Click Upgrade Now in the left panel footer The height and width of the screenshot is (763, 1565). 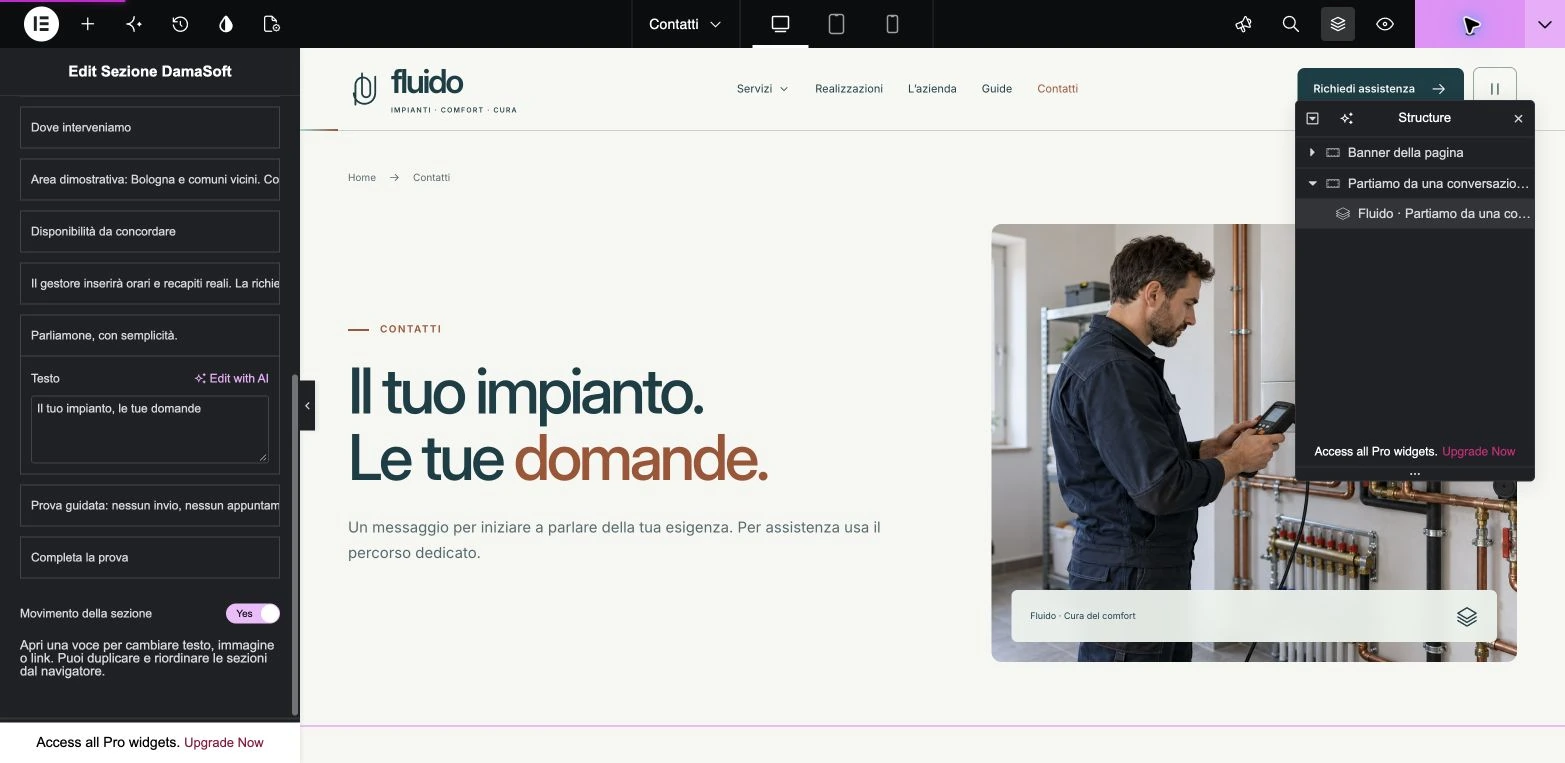coord(224,742)
